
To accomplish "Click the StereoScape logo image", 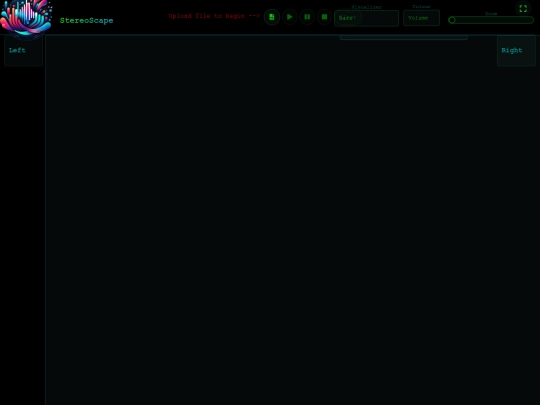I will coord(26,18).
